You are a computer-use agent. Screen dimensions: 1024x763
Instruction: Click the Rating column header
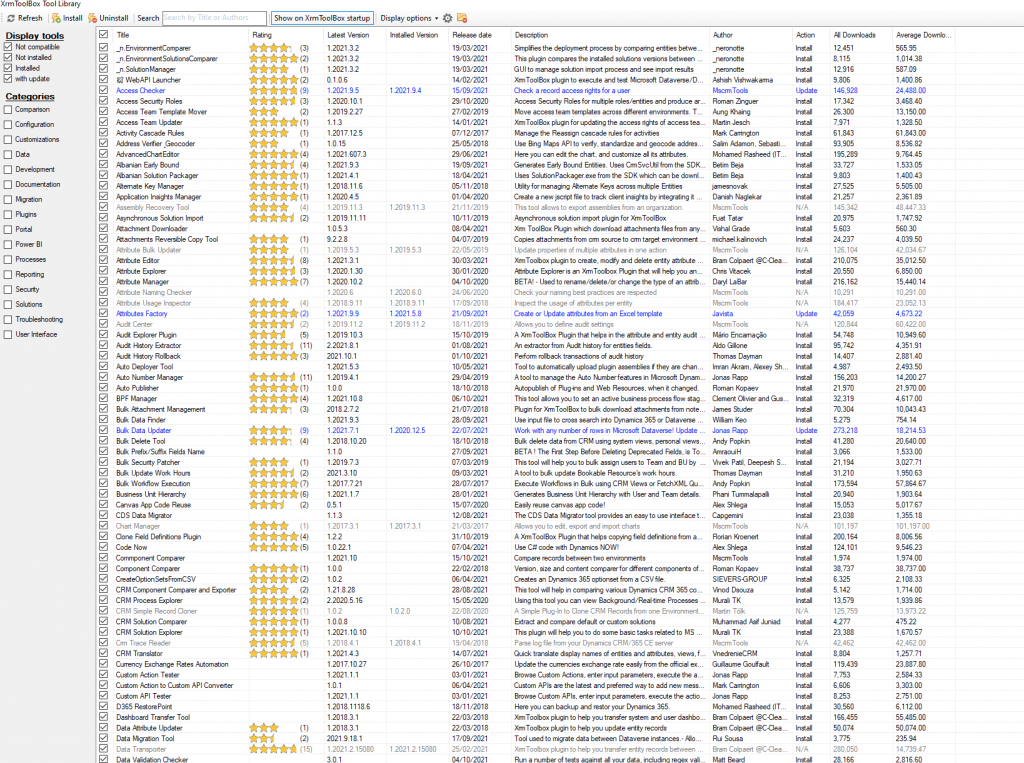pyautogui.click(x=262, y=35)
